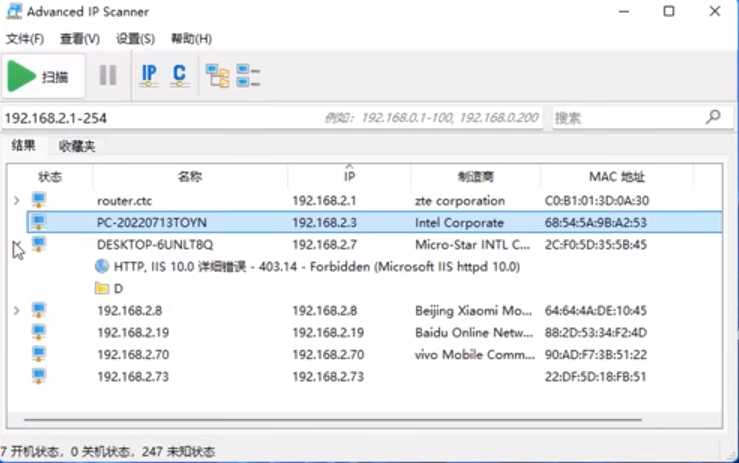
Task: Click the computer icon for router.ctc
Action: (39, 200)
